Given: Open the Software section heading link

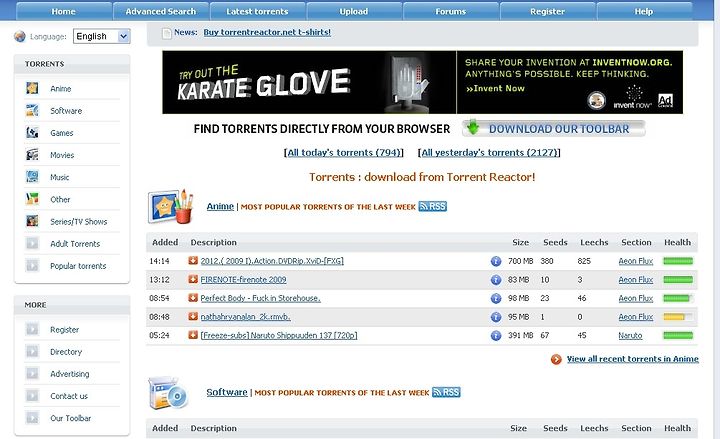Looking at the screenshot, I should pyautogui.click(x=227, y=392).
